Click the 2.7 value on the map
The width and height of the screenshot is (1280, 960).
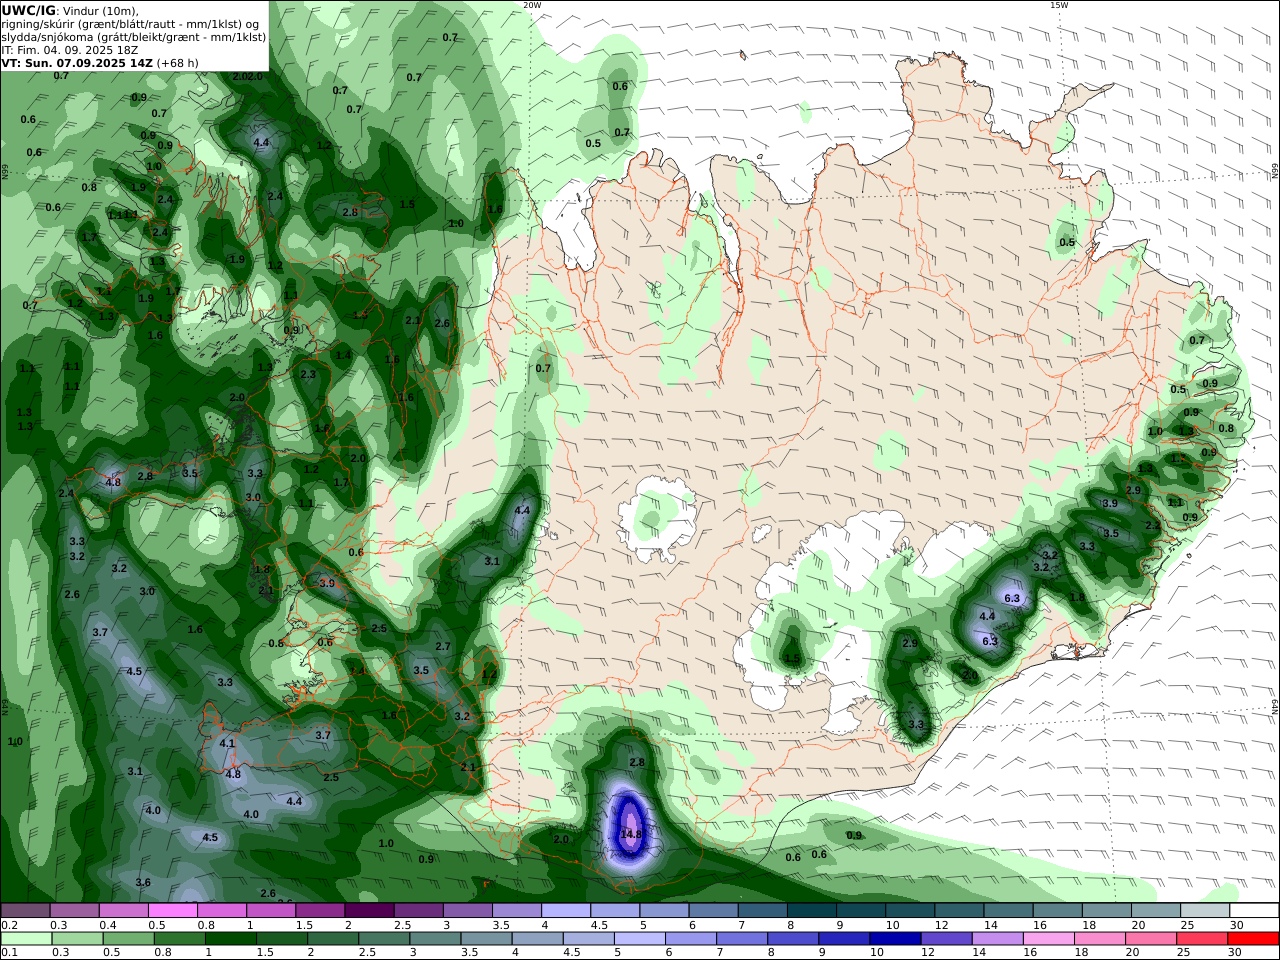coord(443,647)
